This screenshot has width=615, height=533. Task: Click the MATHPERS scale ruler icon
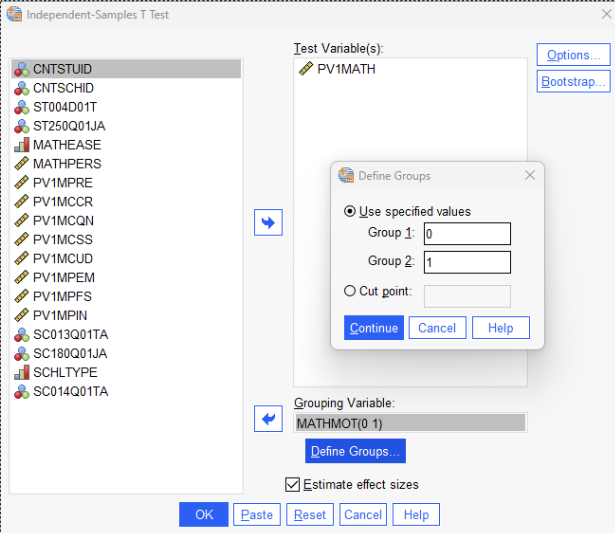click(x=21, y=164)
